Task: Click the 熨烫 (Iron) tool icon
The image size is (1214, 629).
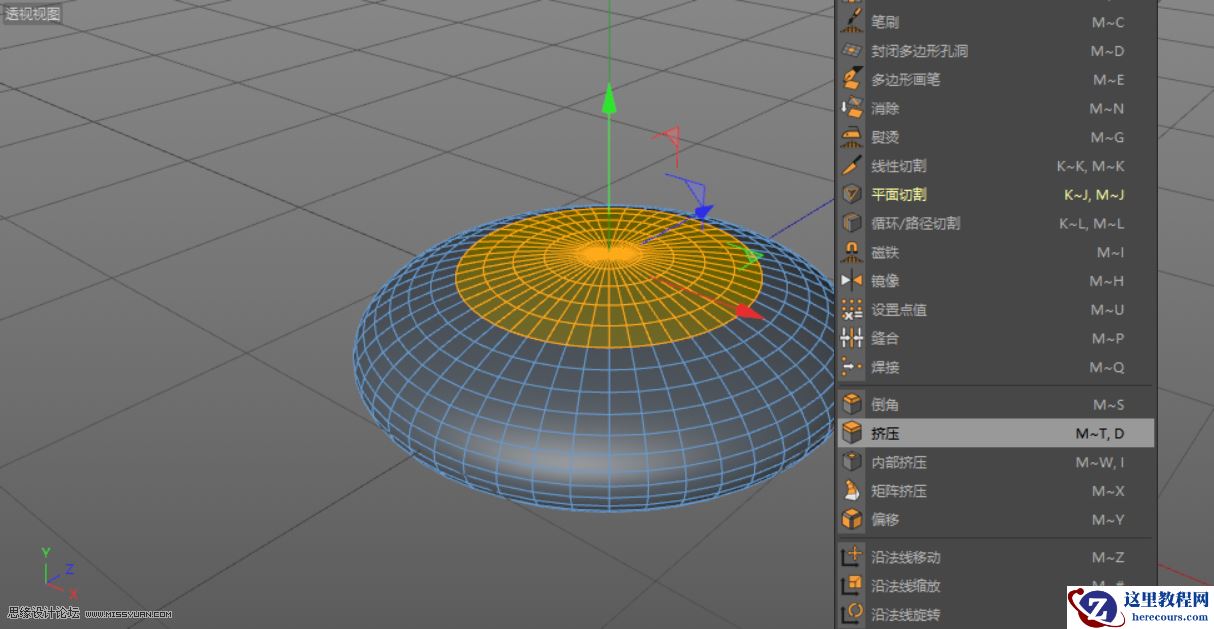Action: click(852, 137)
